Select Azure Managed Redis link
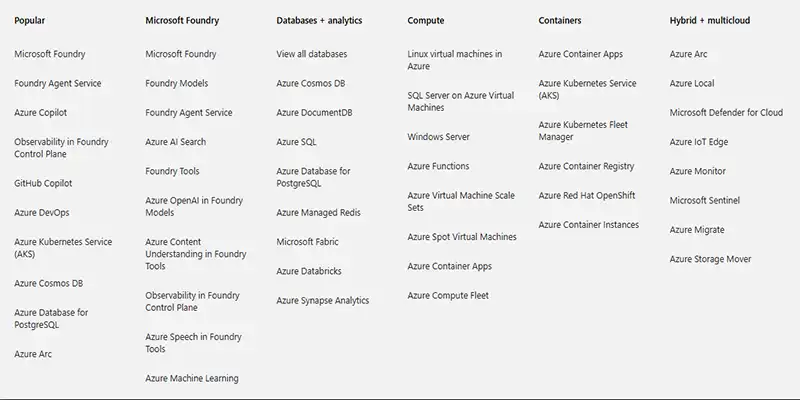Image resolution: width=800 pixels, height=400 pixels. (x=318, y=213)
